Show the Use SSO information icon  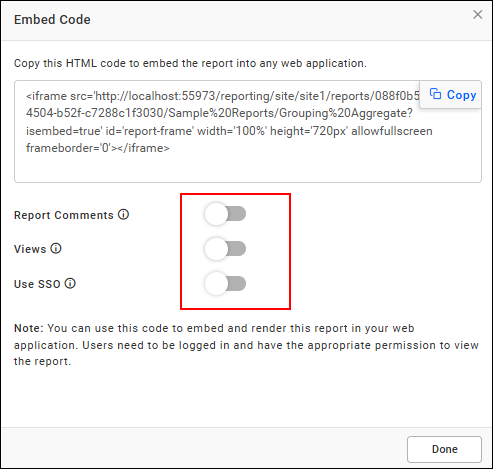pyautogui.click(x=70, y=283)
